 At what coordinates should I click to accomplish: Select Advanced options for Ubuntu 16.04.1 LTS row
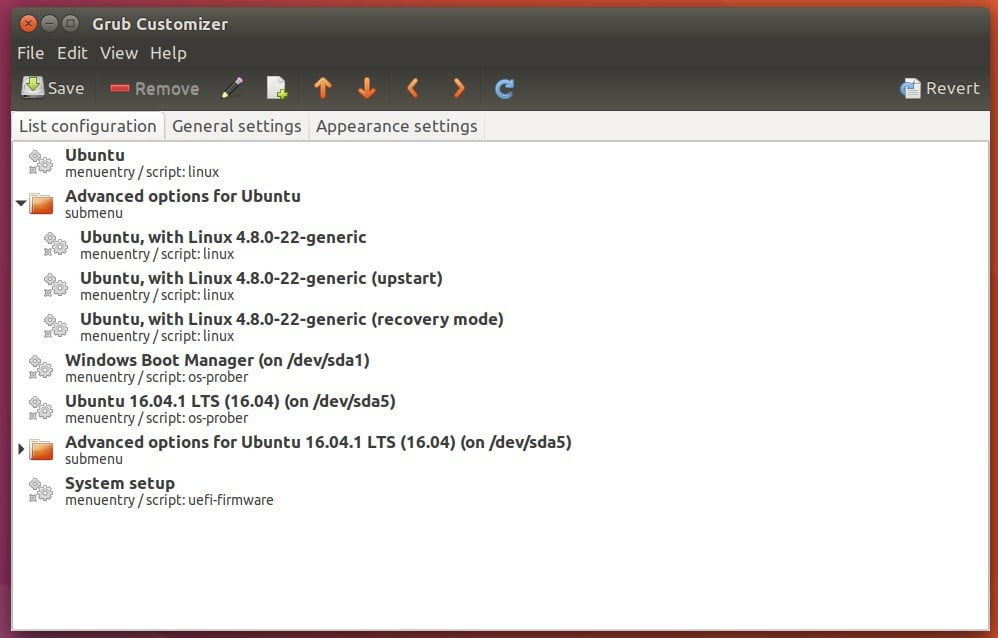500,450
